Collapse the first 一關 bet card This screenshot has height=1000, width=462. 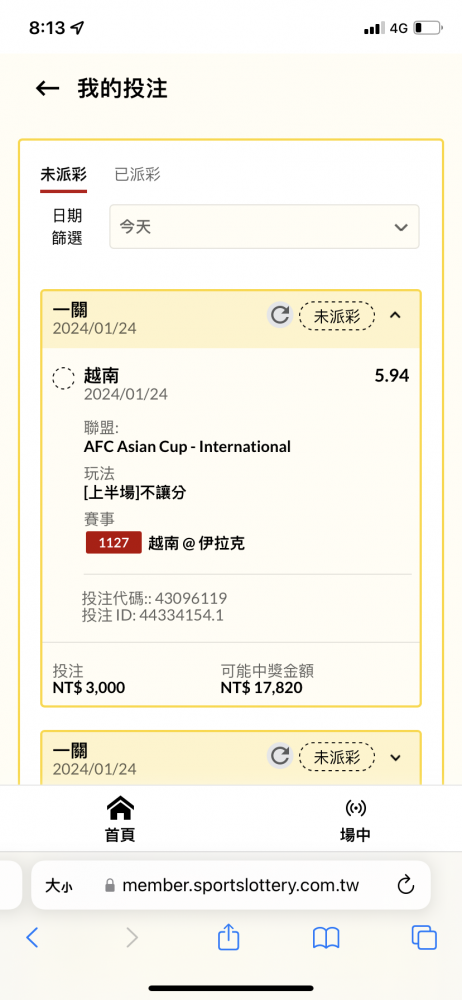click(x=395, y=315)
